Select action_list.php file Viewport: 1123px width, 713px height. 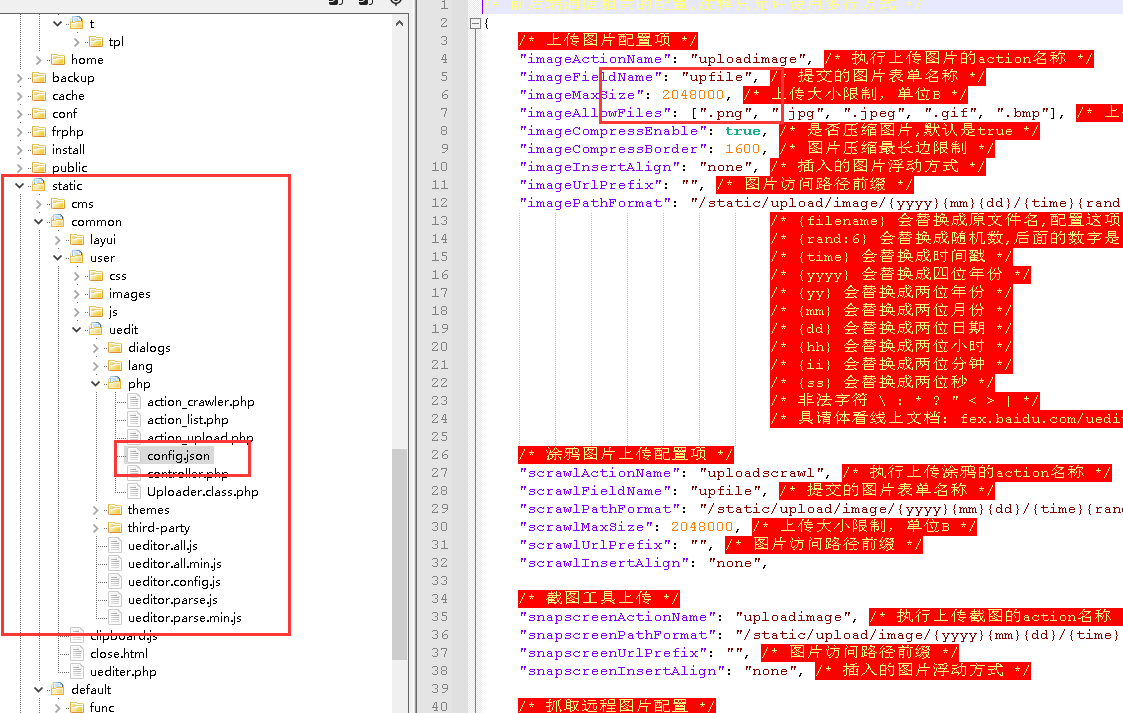point(188,419)
